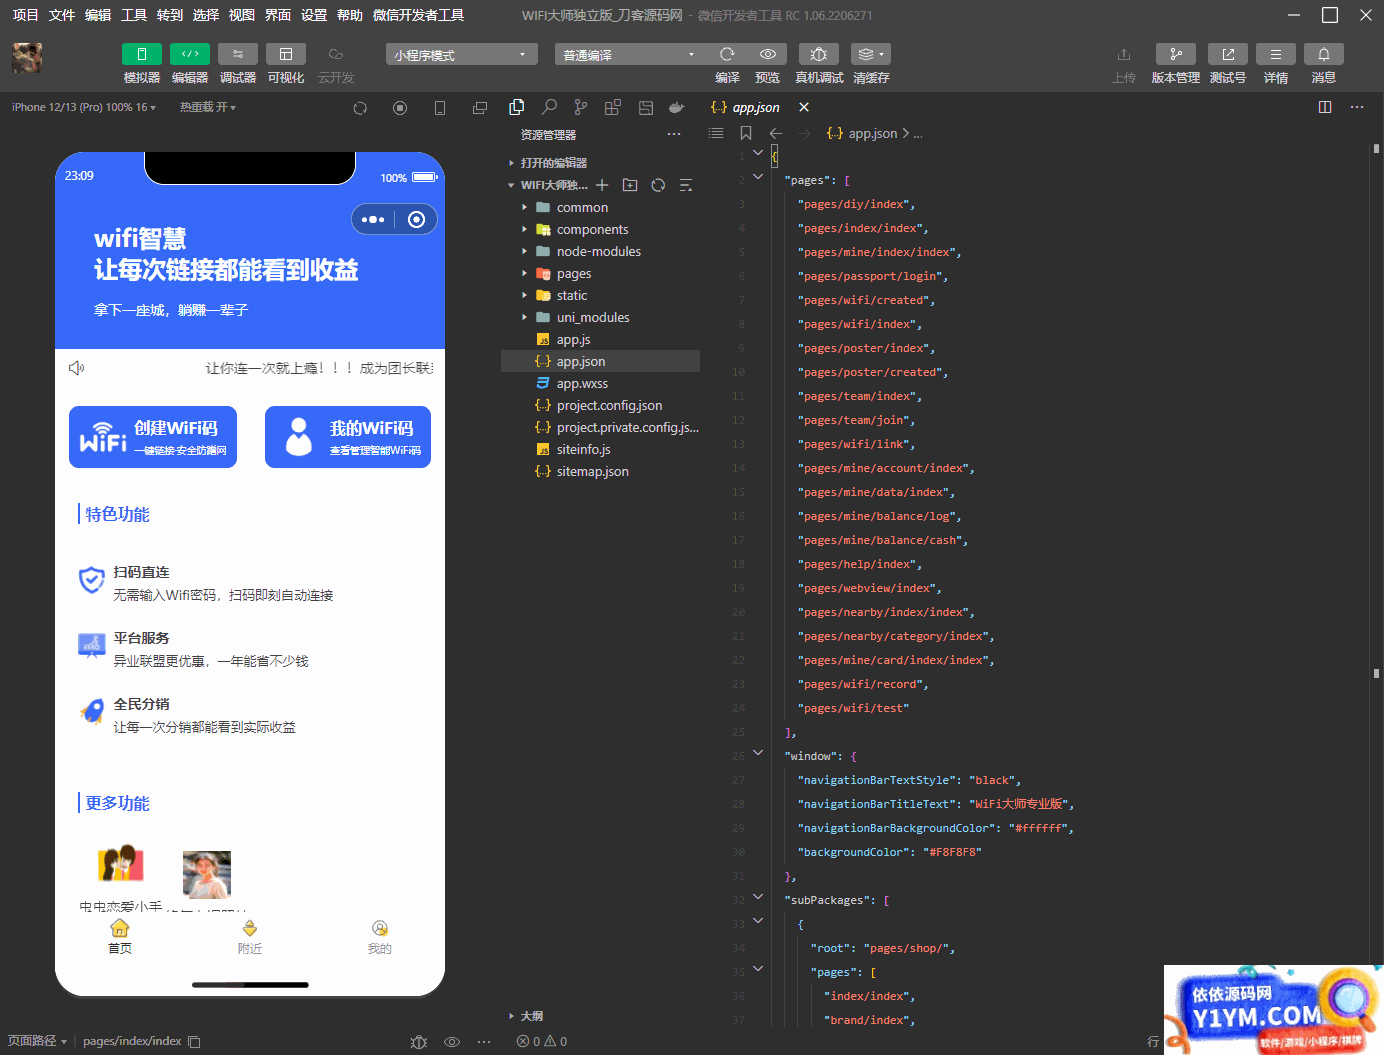Click the explorer refresh icon beside New Folder
This screenshot has height=1055, width=1384.
tap(658, 185)
